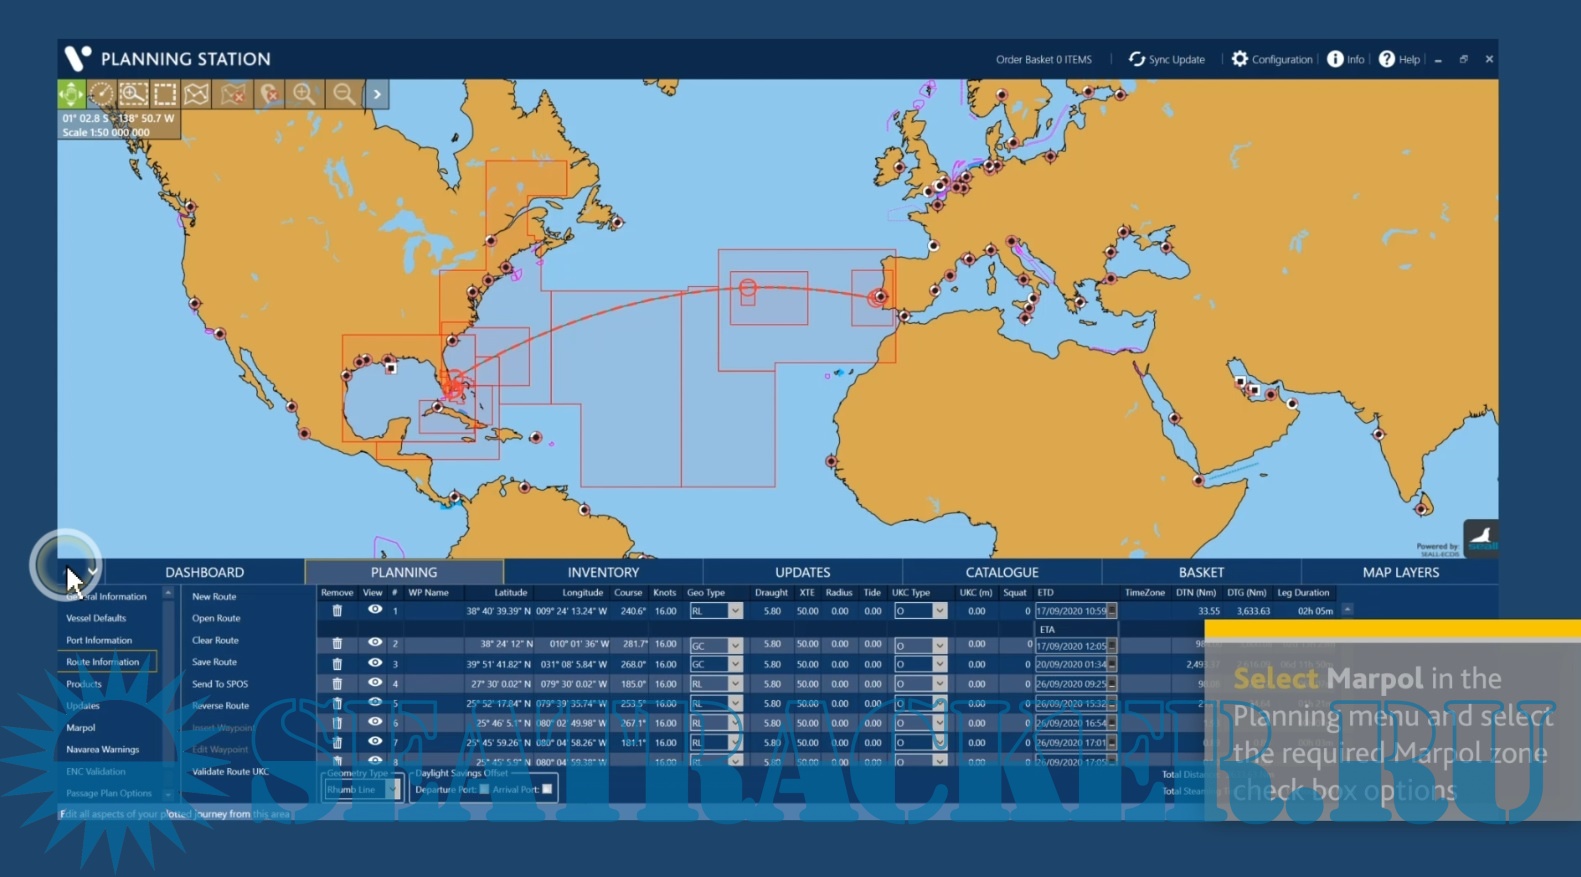Image resolution: width=1581 pixels, height=877 pixels.
Task: Click Save Route option
Action: tap(214, 662)
